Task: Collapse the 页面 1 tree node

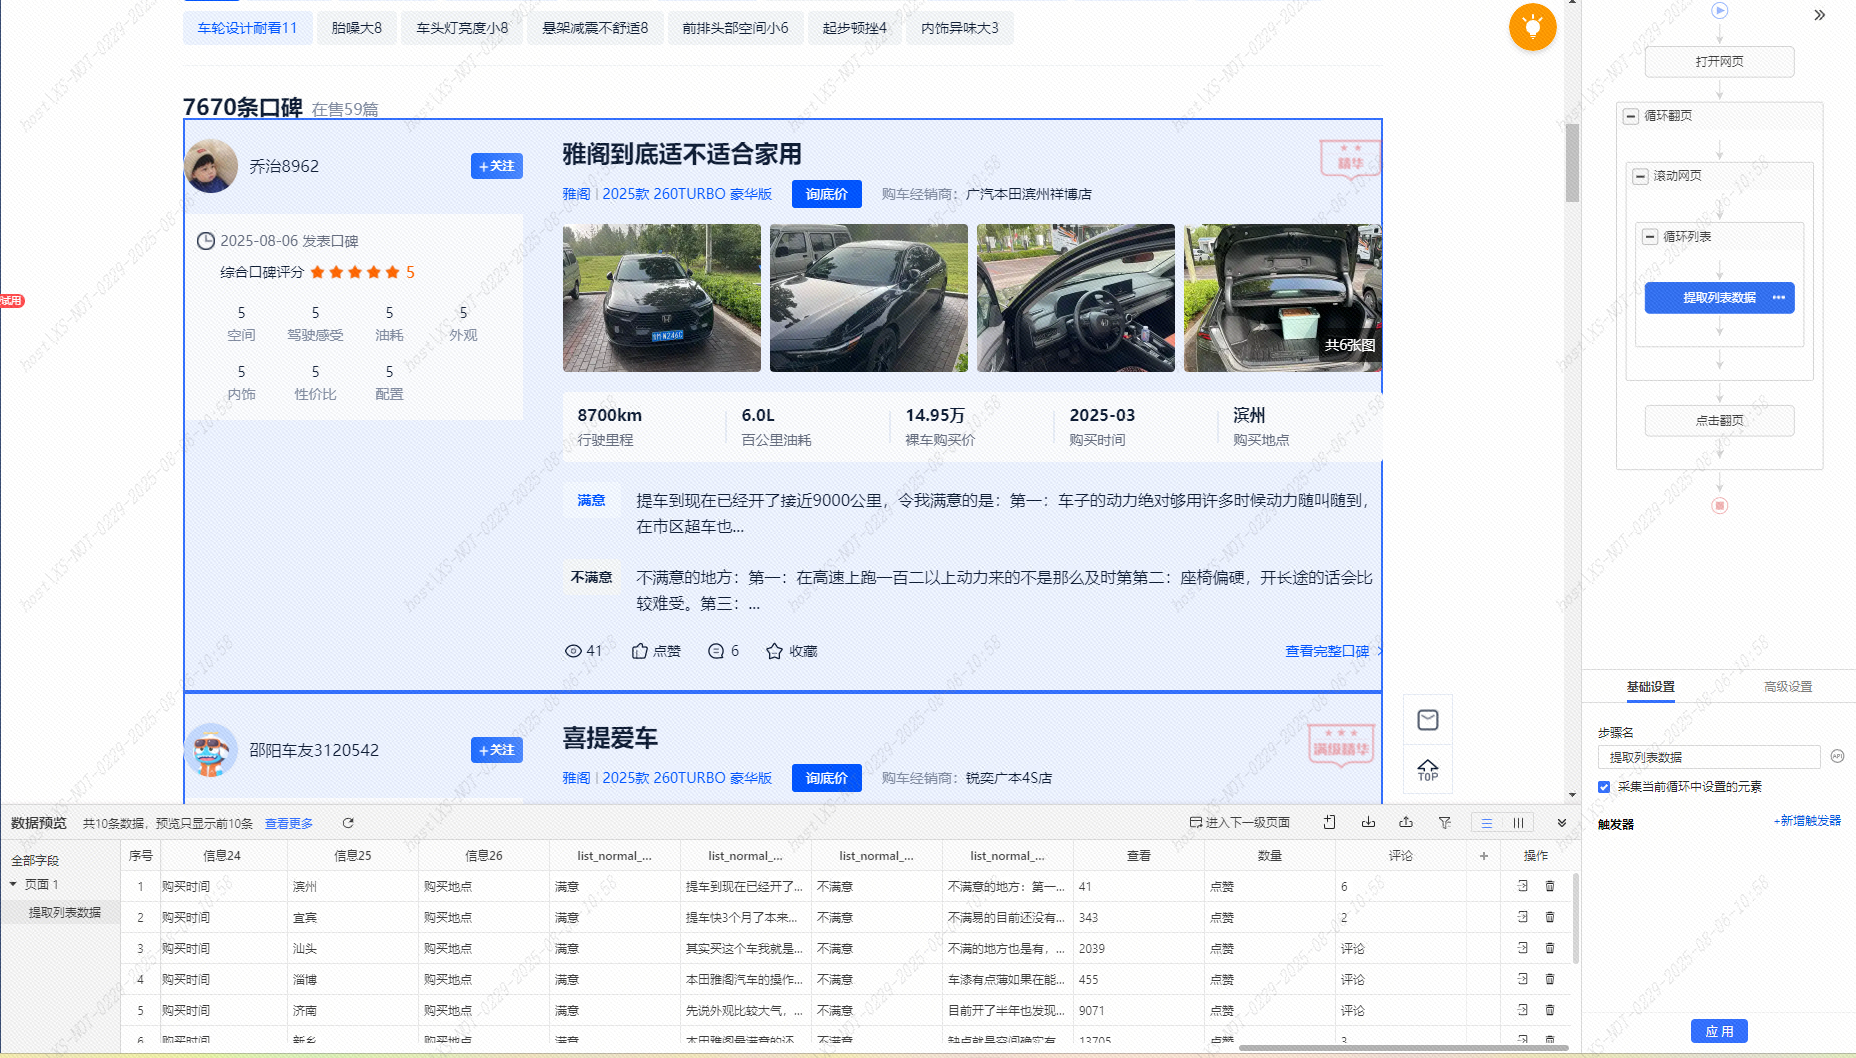Action: coord(13,884)
